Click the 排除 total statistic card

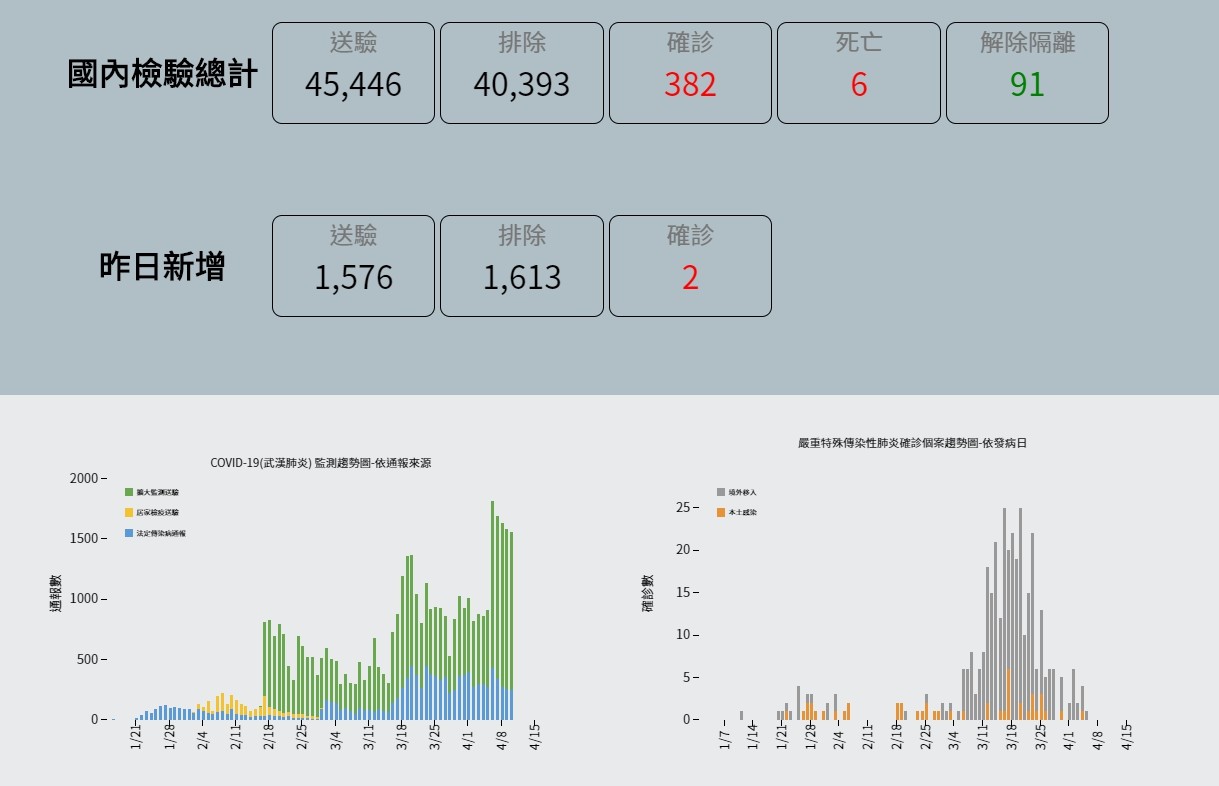(521, 71)
